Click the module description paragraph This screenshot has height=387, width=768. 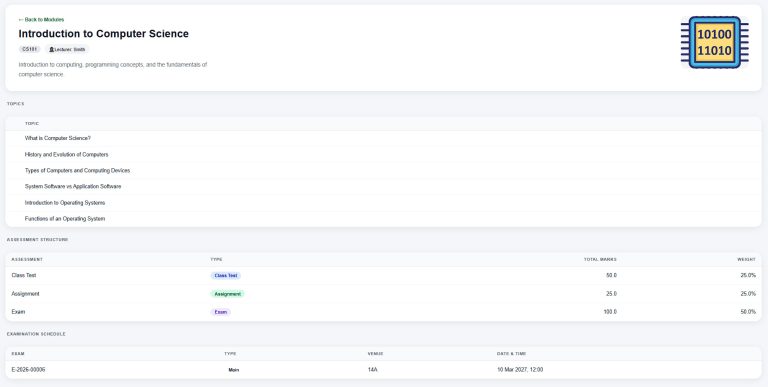pos(113,70)
